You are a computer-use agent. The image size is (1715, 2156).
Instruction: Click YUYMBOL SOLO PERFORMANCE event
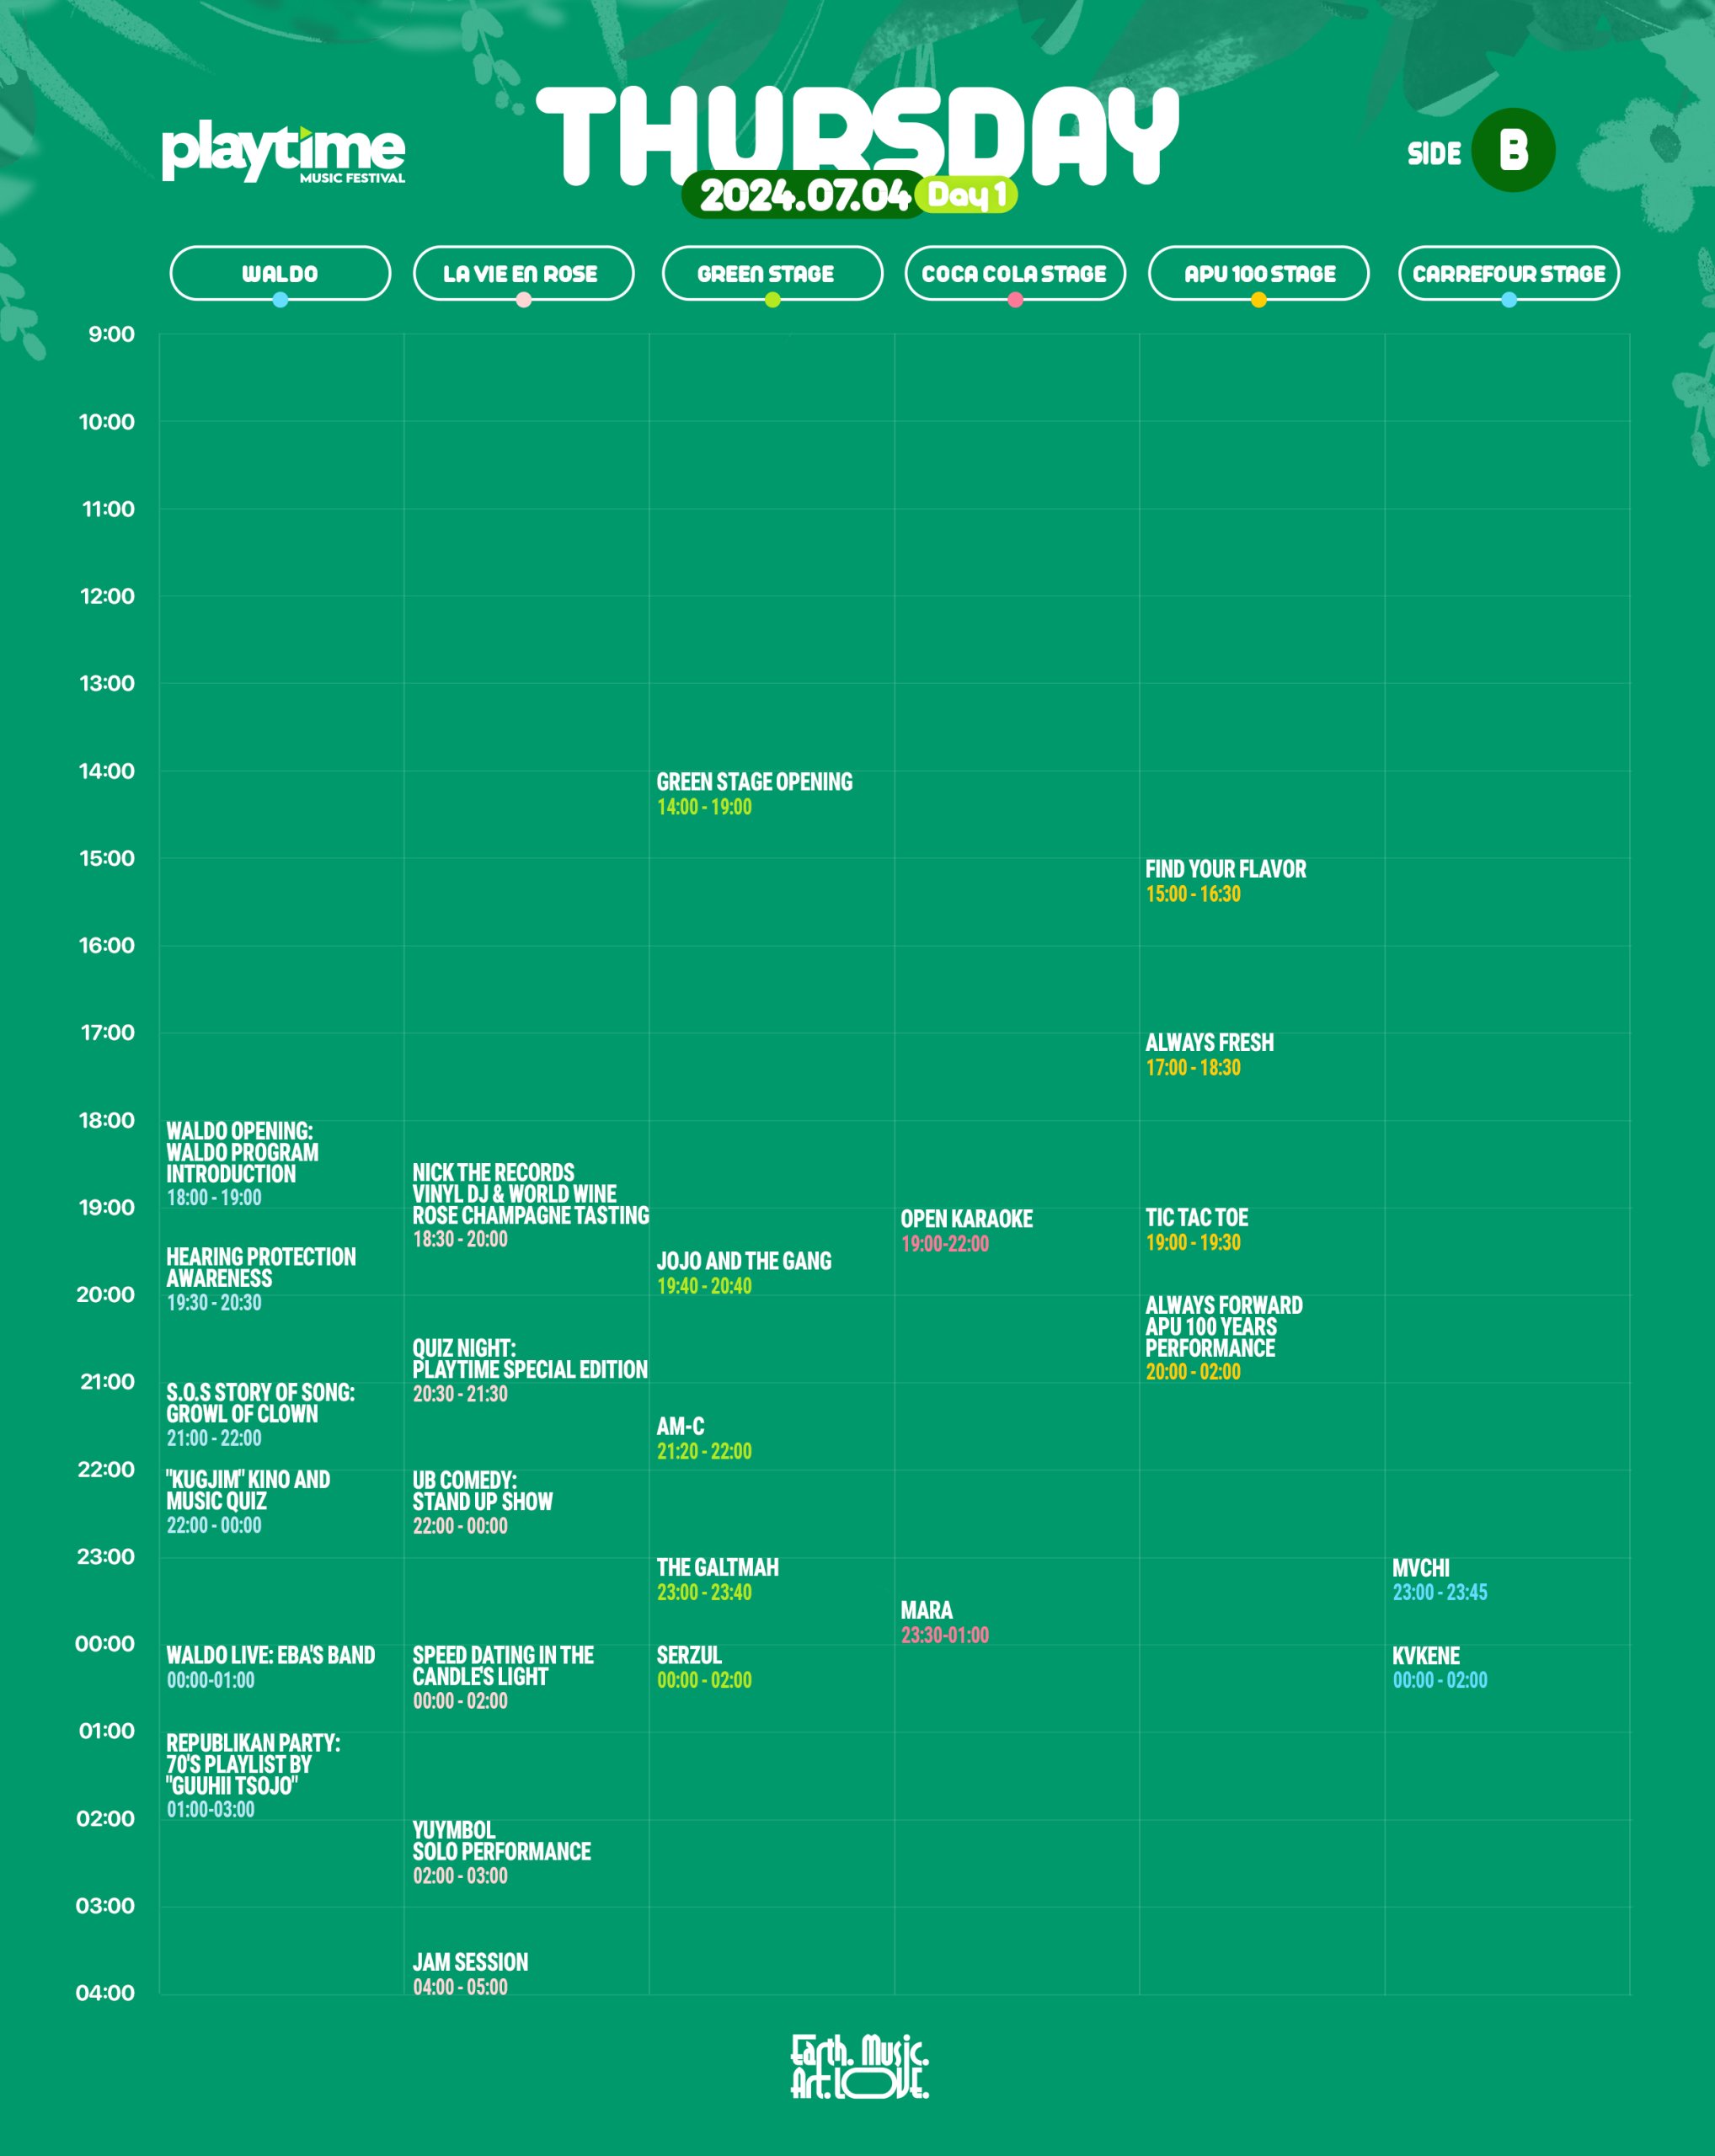502,1853
